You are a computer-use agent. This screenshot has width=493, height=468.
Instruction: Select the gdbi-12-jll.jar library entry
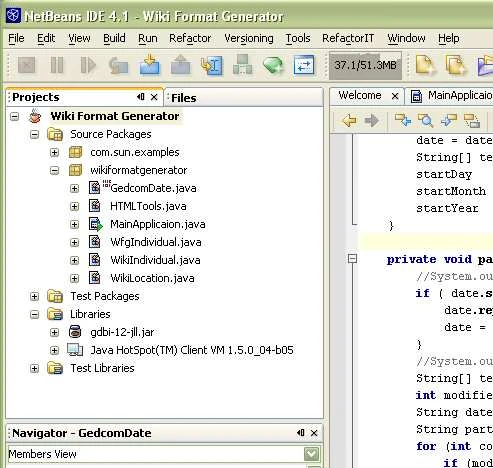(122, 332)
